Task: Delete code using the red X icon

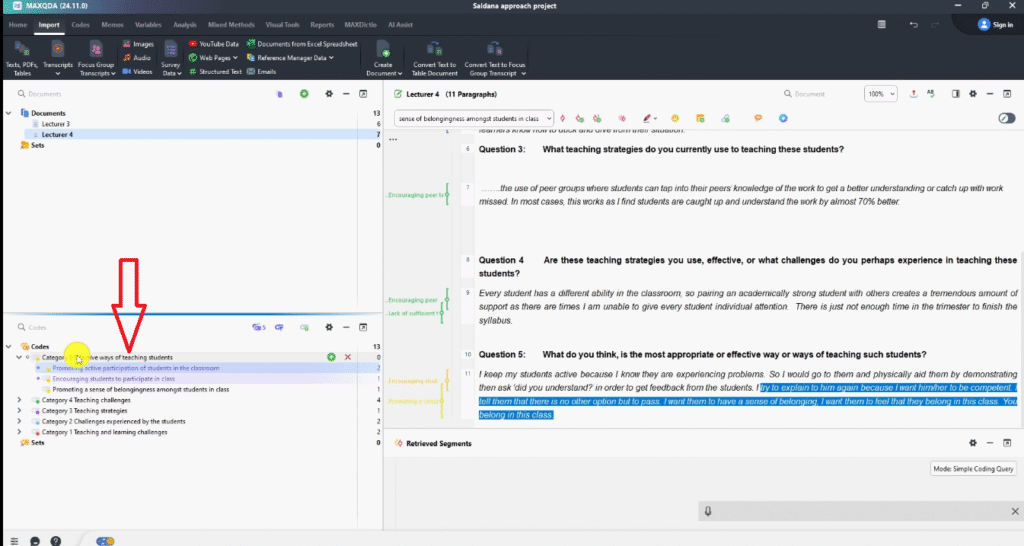Action: pyautogui.click(x=347, y=357)
